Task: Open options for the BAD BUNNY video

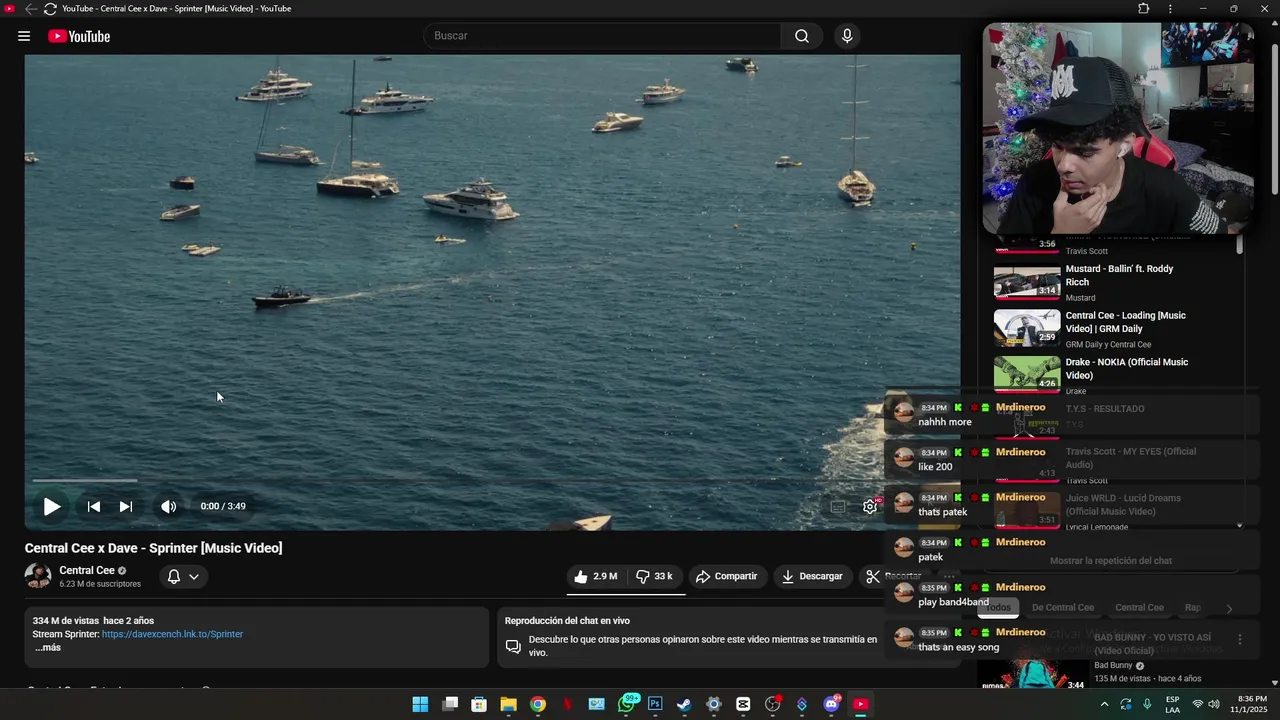Action: coord(1240,640)
